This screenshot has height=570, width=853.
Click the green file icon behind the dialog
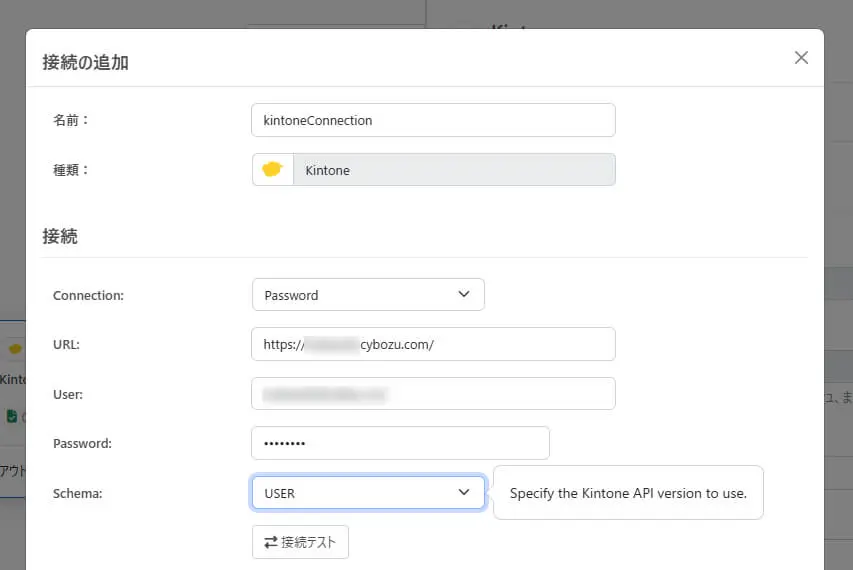point(11,416)
